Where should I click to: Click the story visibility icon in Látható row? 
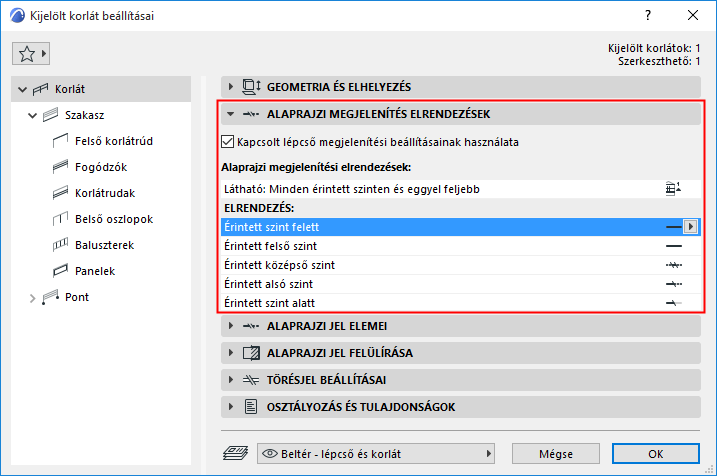673,188
